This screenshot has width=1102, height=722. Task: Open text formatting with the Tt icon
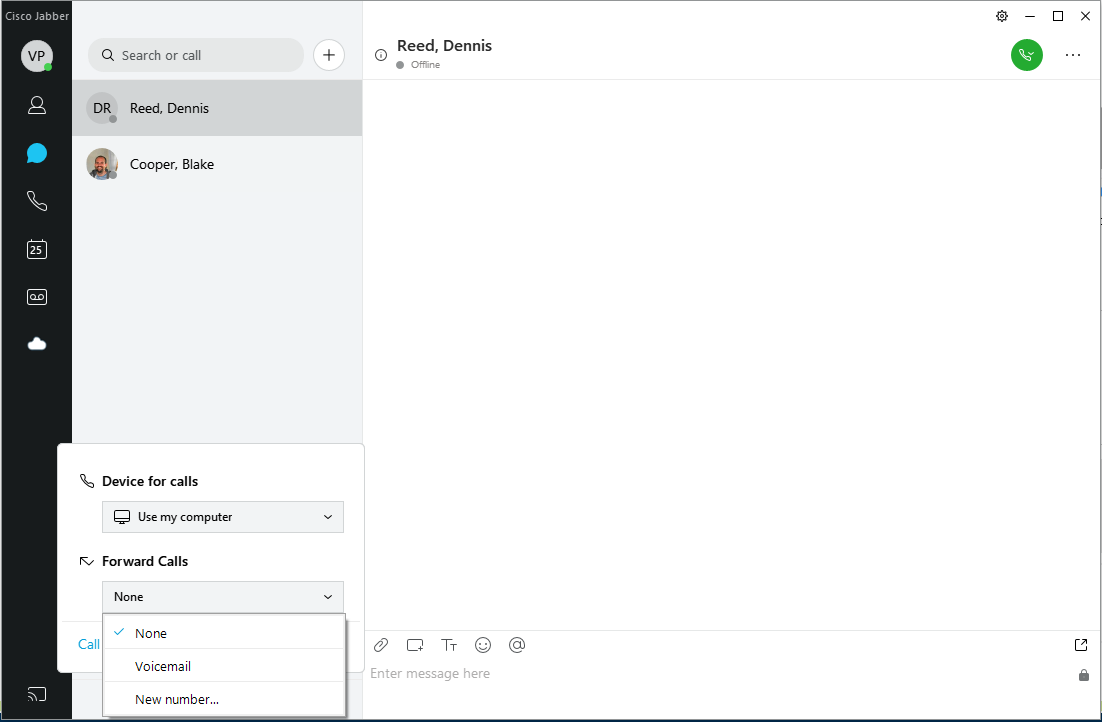coord(449,645)
